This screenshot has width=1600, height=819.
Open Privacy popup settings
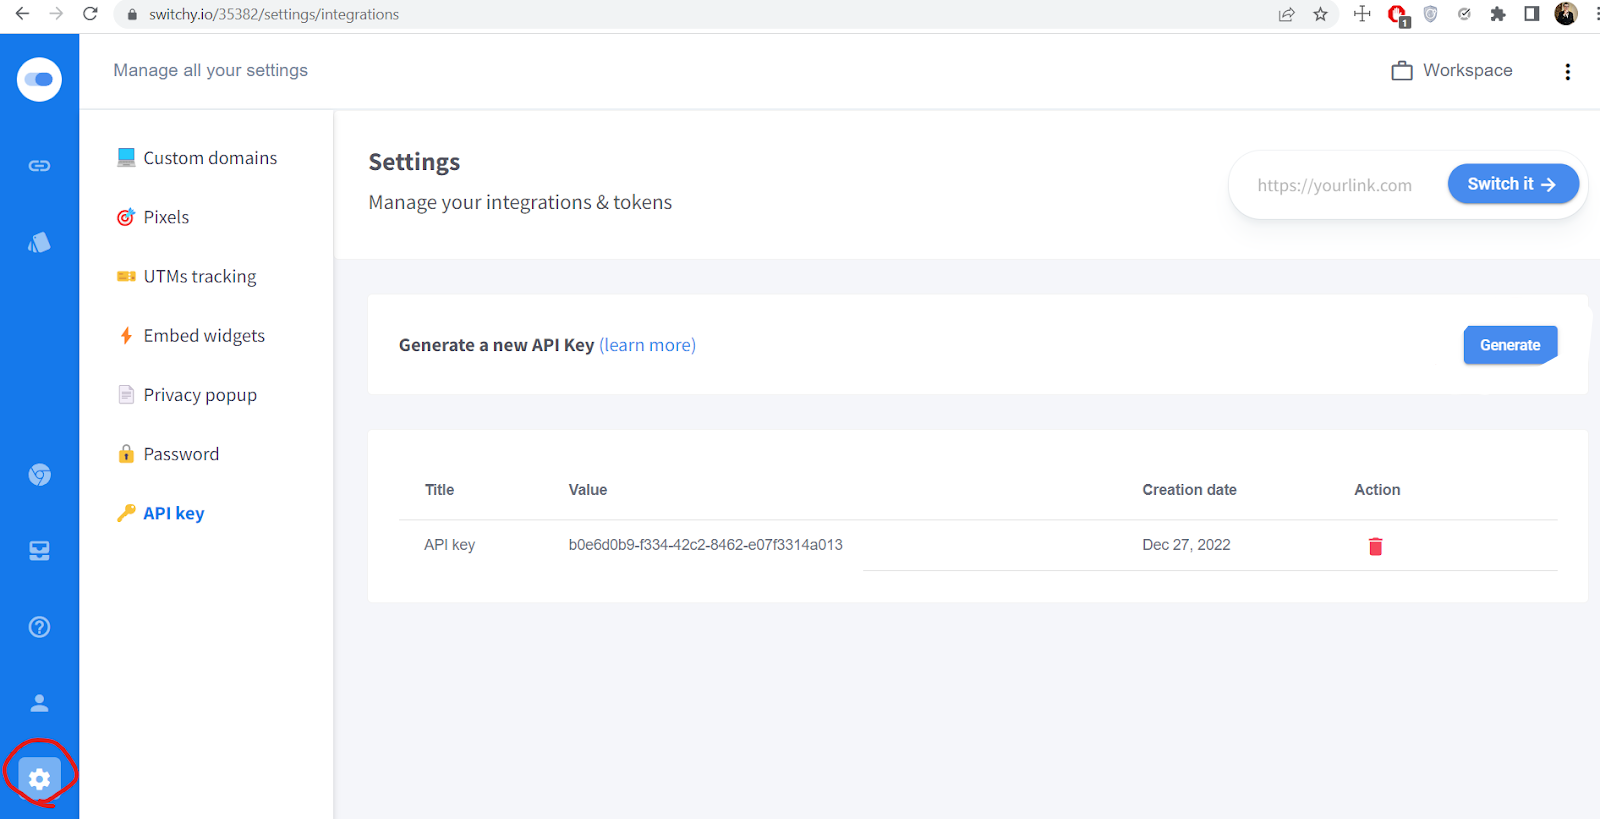[x=187, y=395]
